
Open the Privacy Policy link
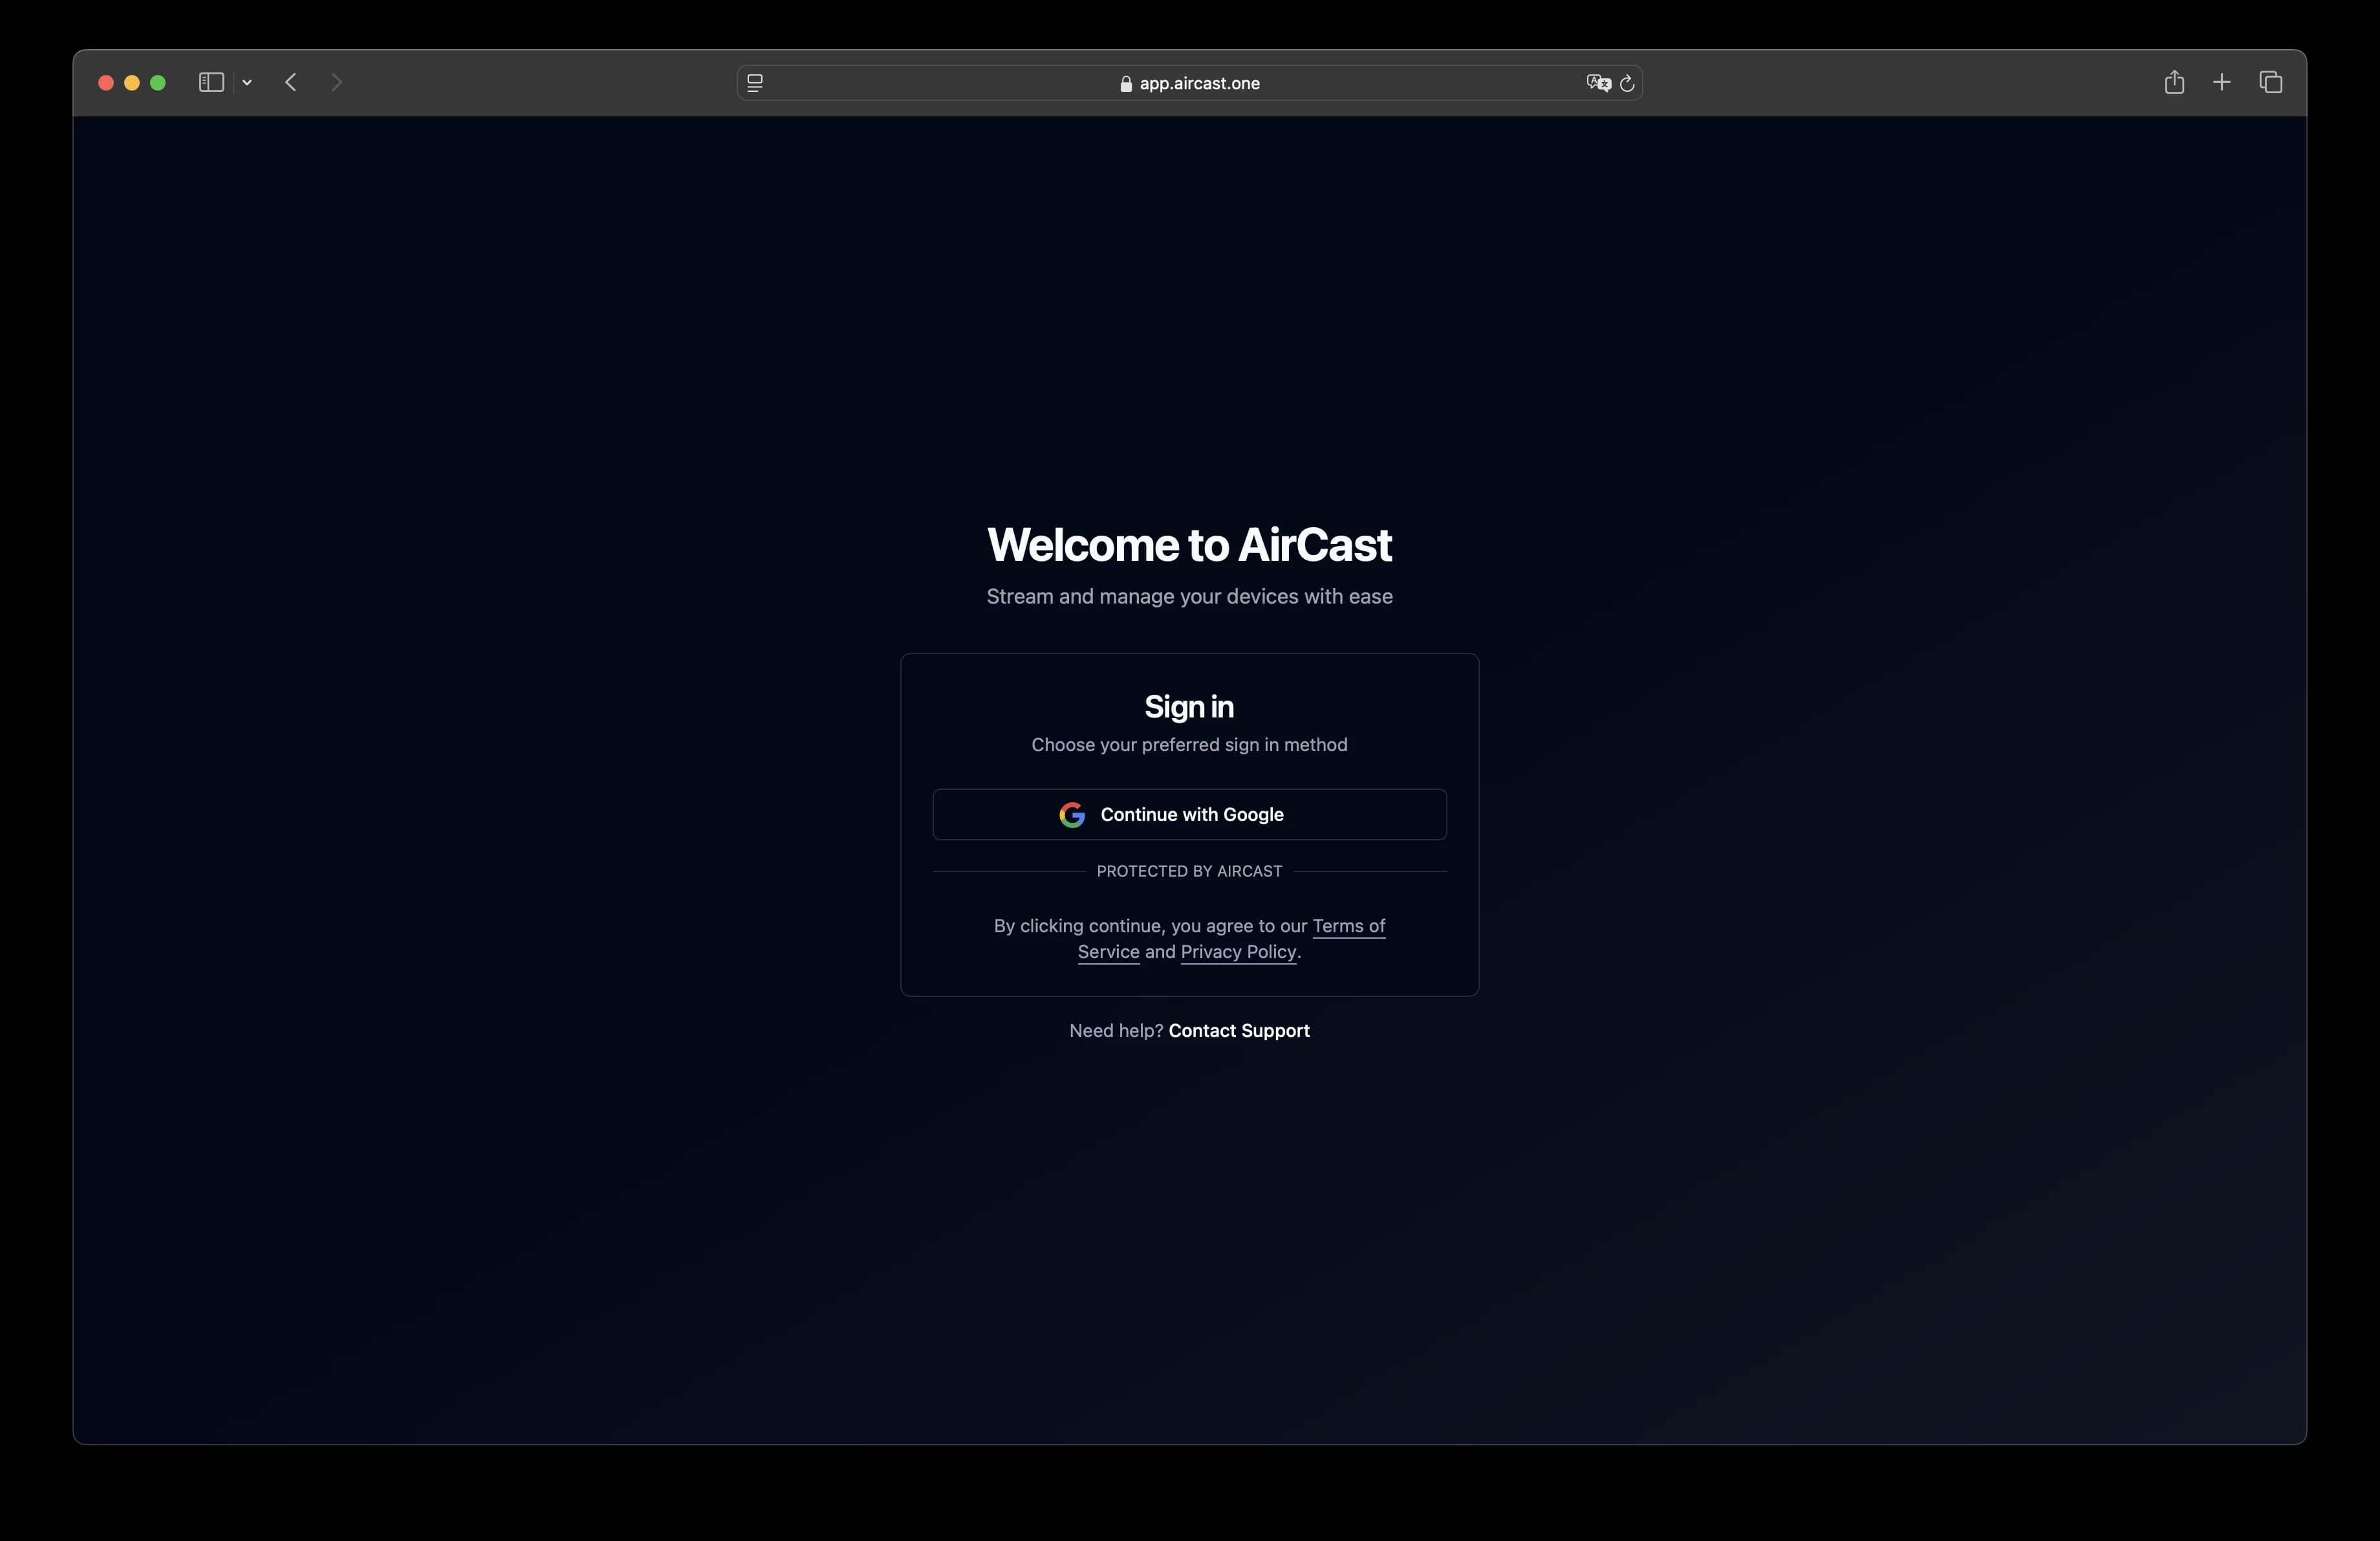click(x=1238, y=952)
